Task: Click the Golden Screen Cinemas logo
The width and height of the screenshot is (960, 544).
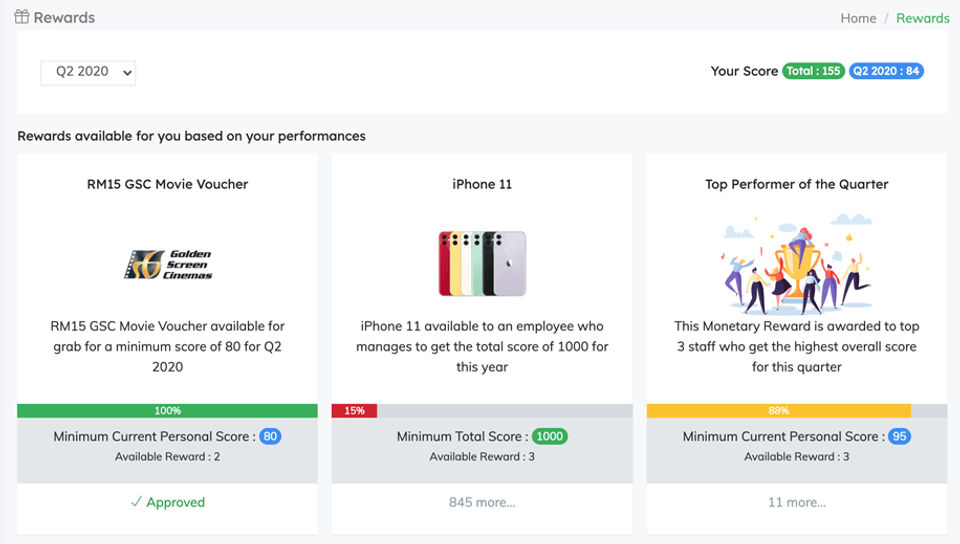Action: coord(168,264)
